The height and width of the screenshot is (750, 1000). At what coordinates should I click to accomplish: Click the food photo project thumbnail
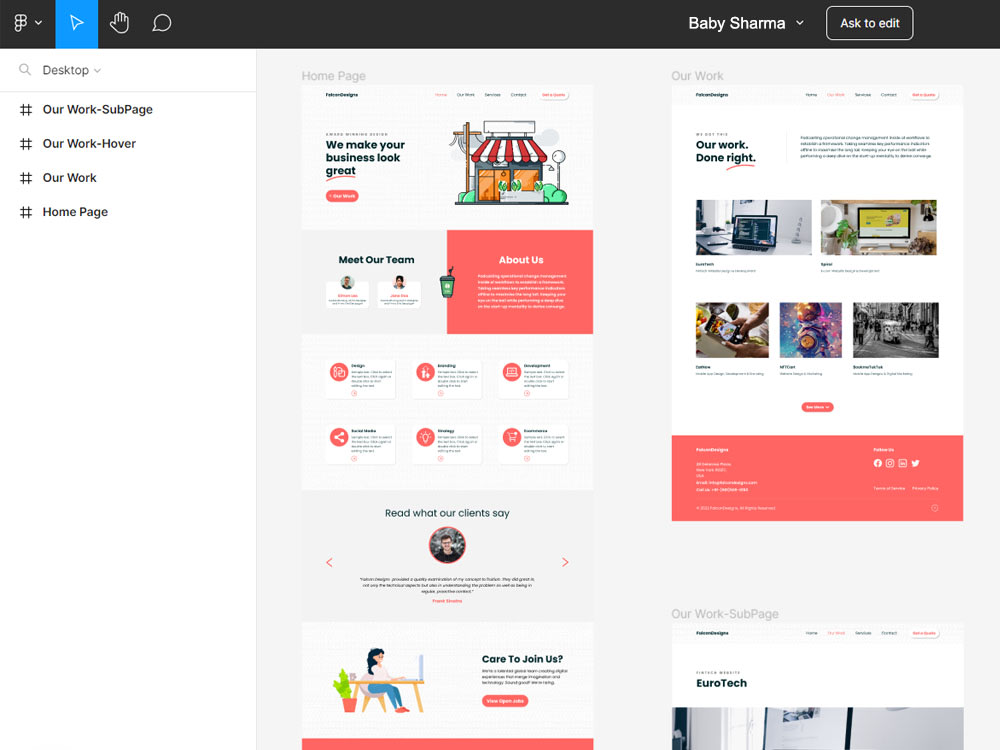(x=732, y=330)
